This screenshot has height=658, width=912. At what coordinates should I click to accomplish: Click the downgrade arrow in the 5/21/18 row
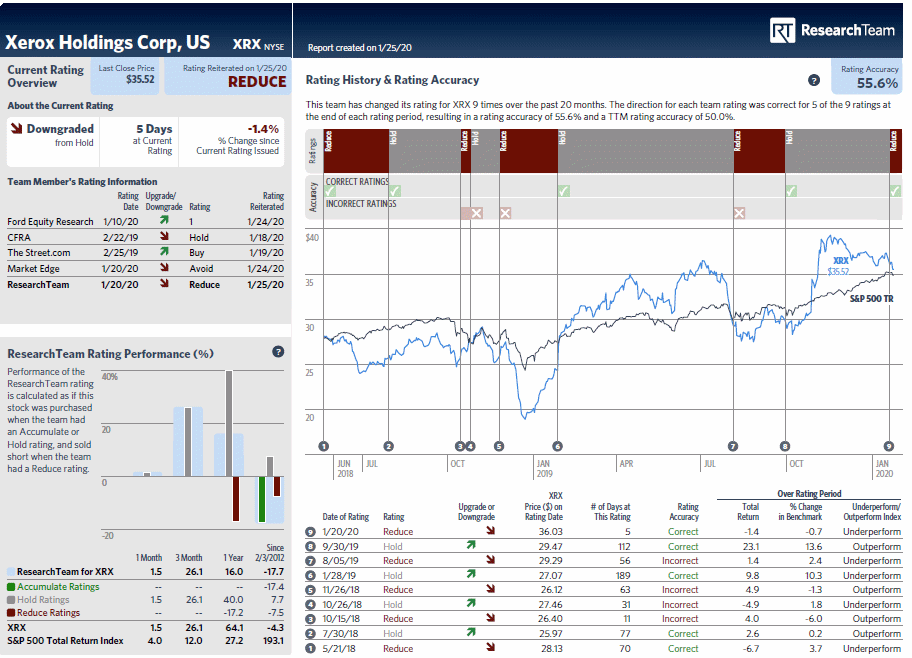click(x=491, y=646)
